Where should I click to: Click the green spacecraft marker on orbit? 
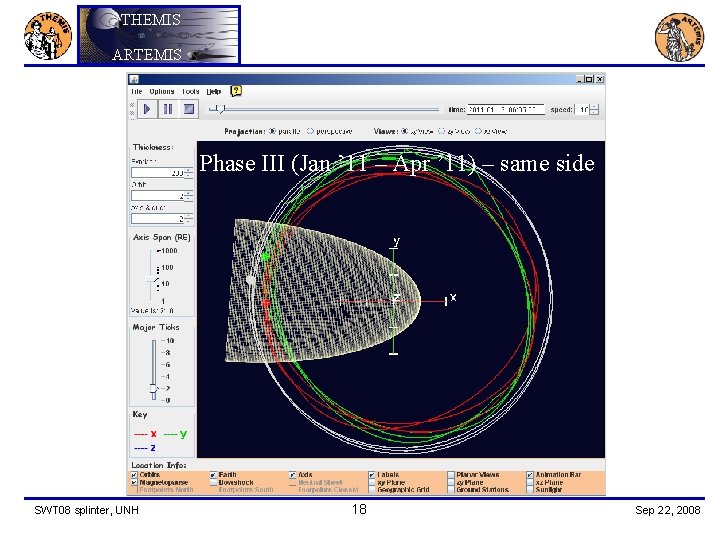[265, 256]
